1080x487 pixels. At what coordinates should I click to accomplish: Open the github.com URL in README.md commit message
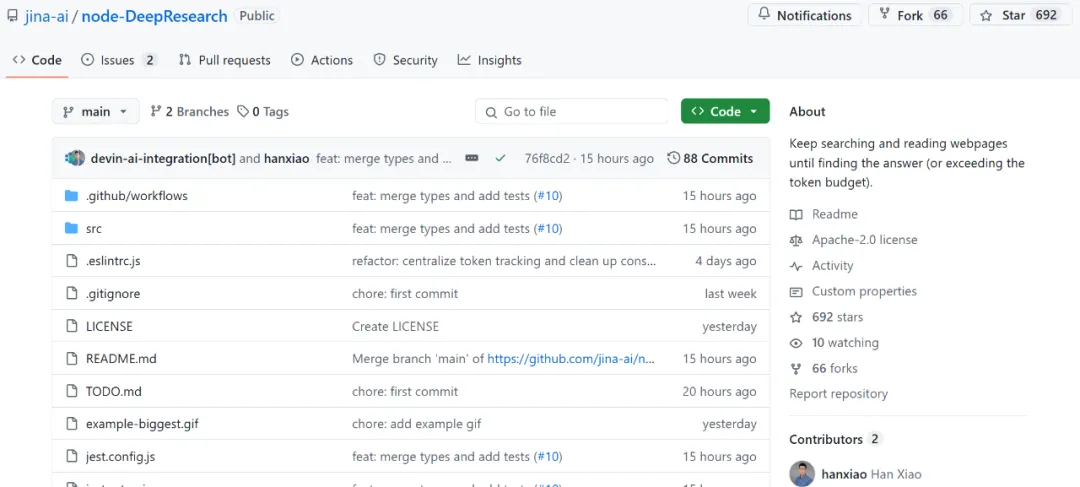571,359
